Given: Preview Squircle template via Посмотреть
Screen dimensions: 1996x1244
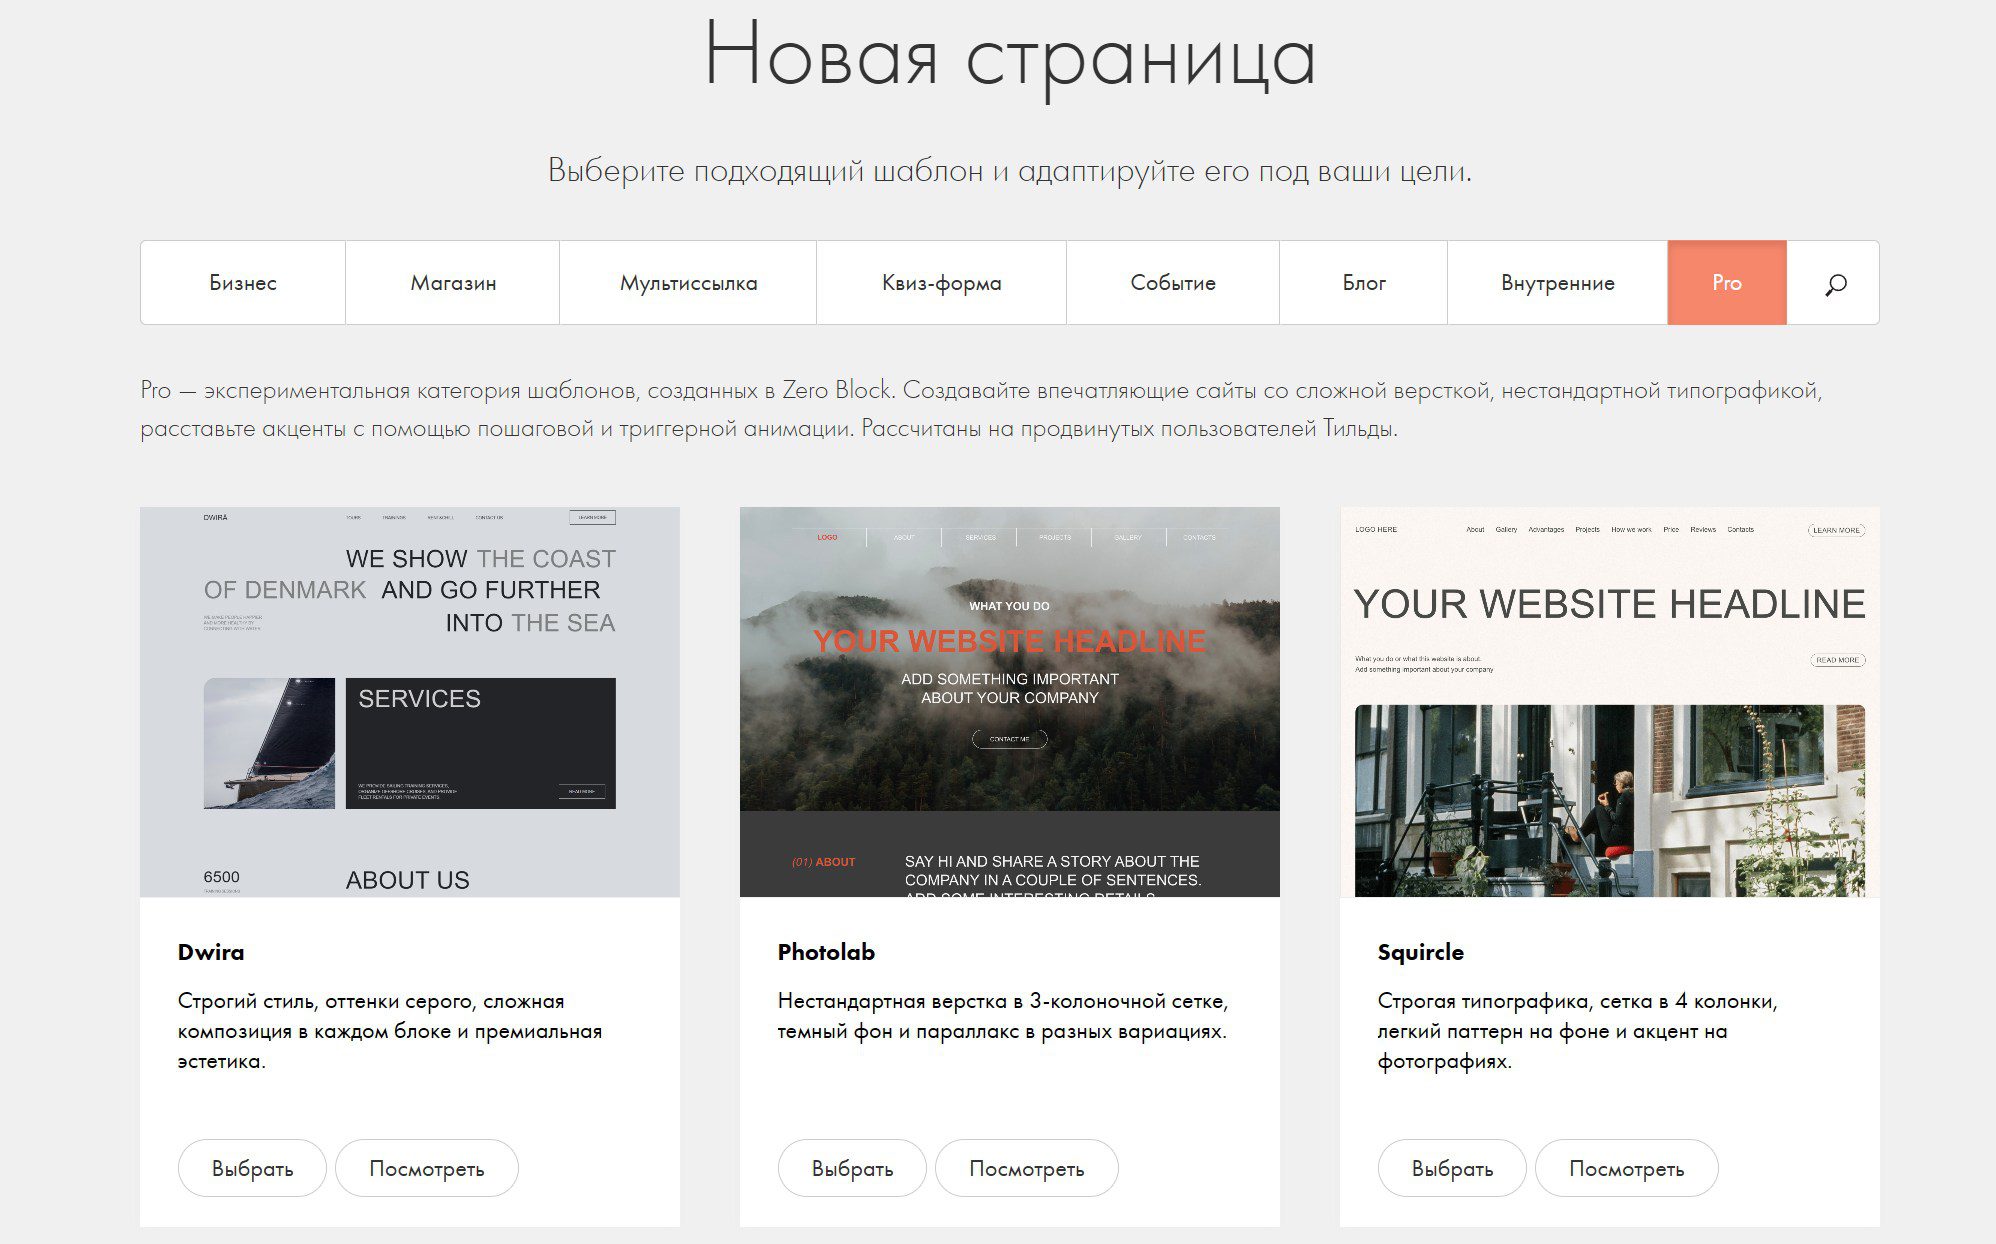Looking at the screenshot, I should coord(1627,1168).
